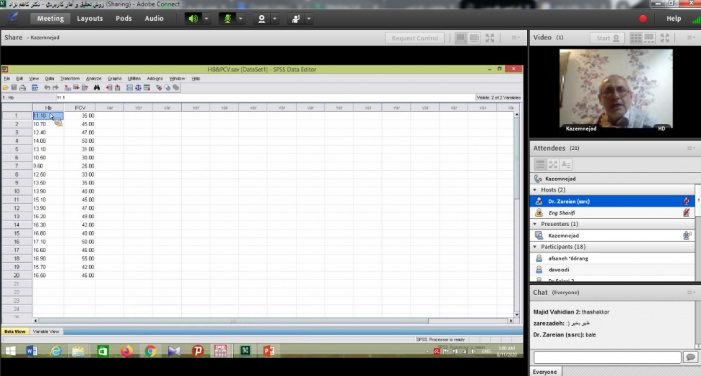This screenshot has width=701, height=376.
Task: Click the Adobe Connect logo icon
Action: click(13, 17)
